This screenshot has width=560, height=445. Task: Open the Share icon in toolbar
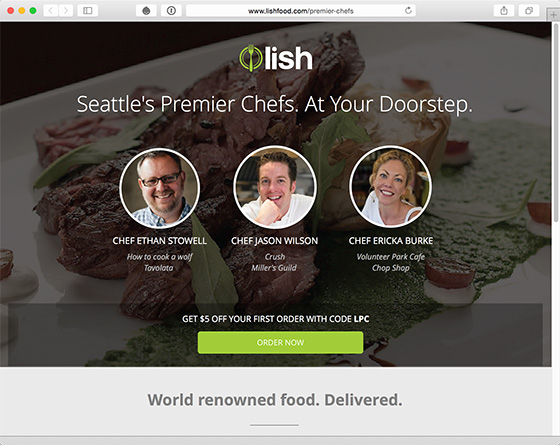504,11
